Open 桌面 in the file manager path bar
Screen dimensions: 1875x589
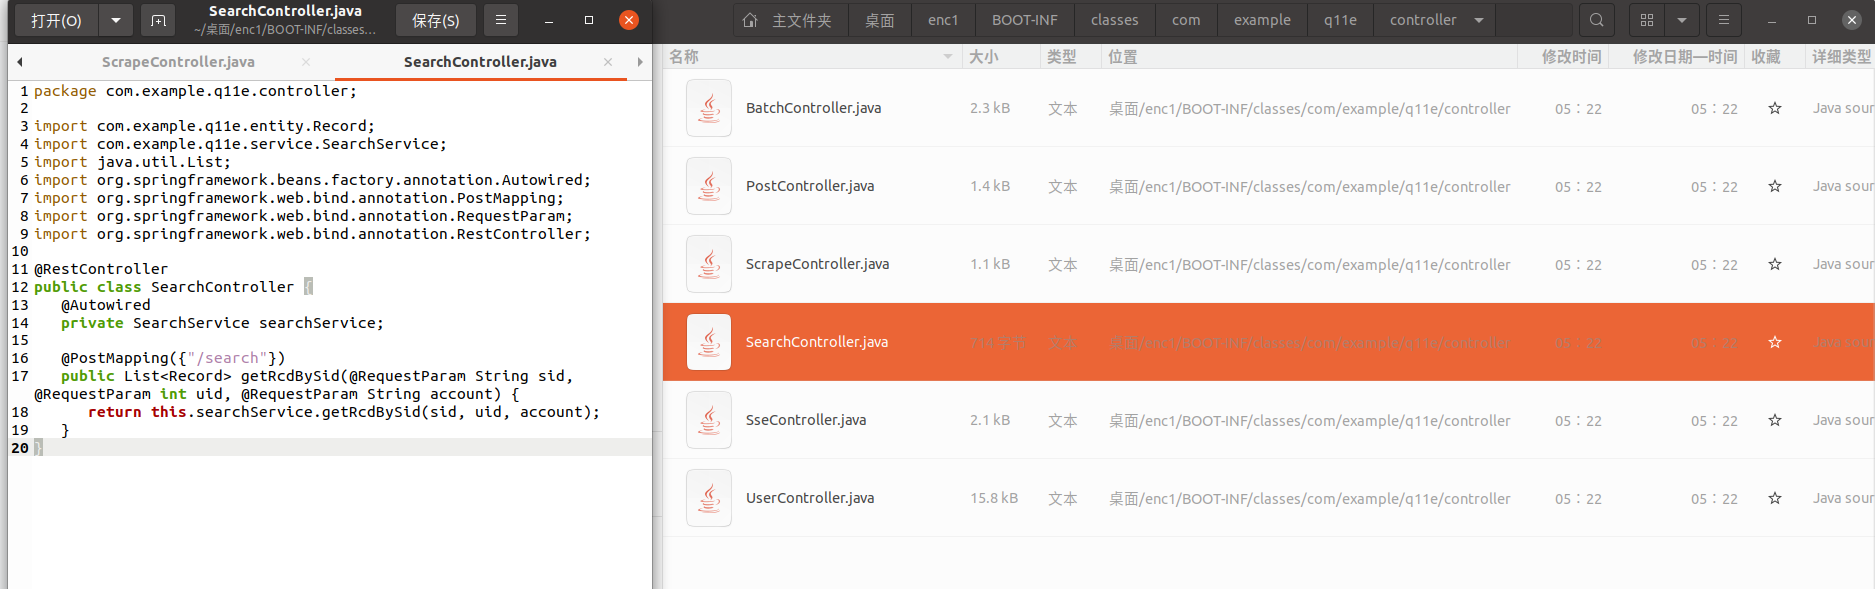[880, 20]
